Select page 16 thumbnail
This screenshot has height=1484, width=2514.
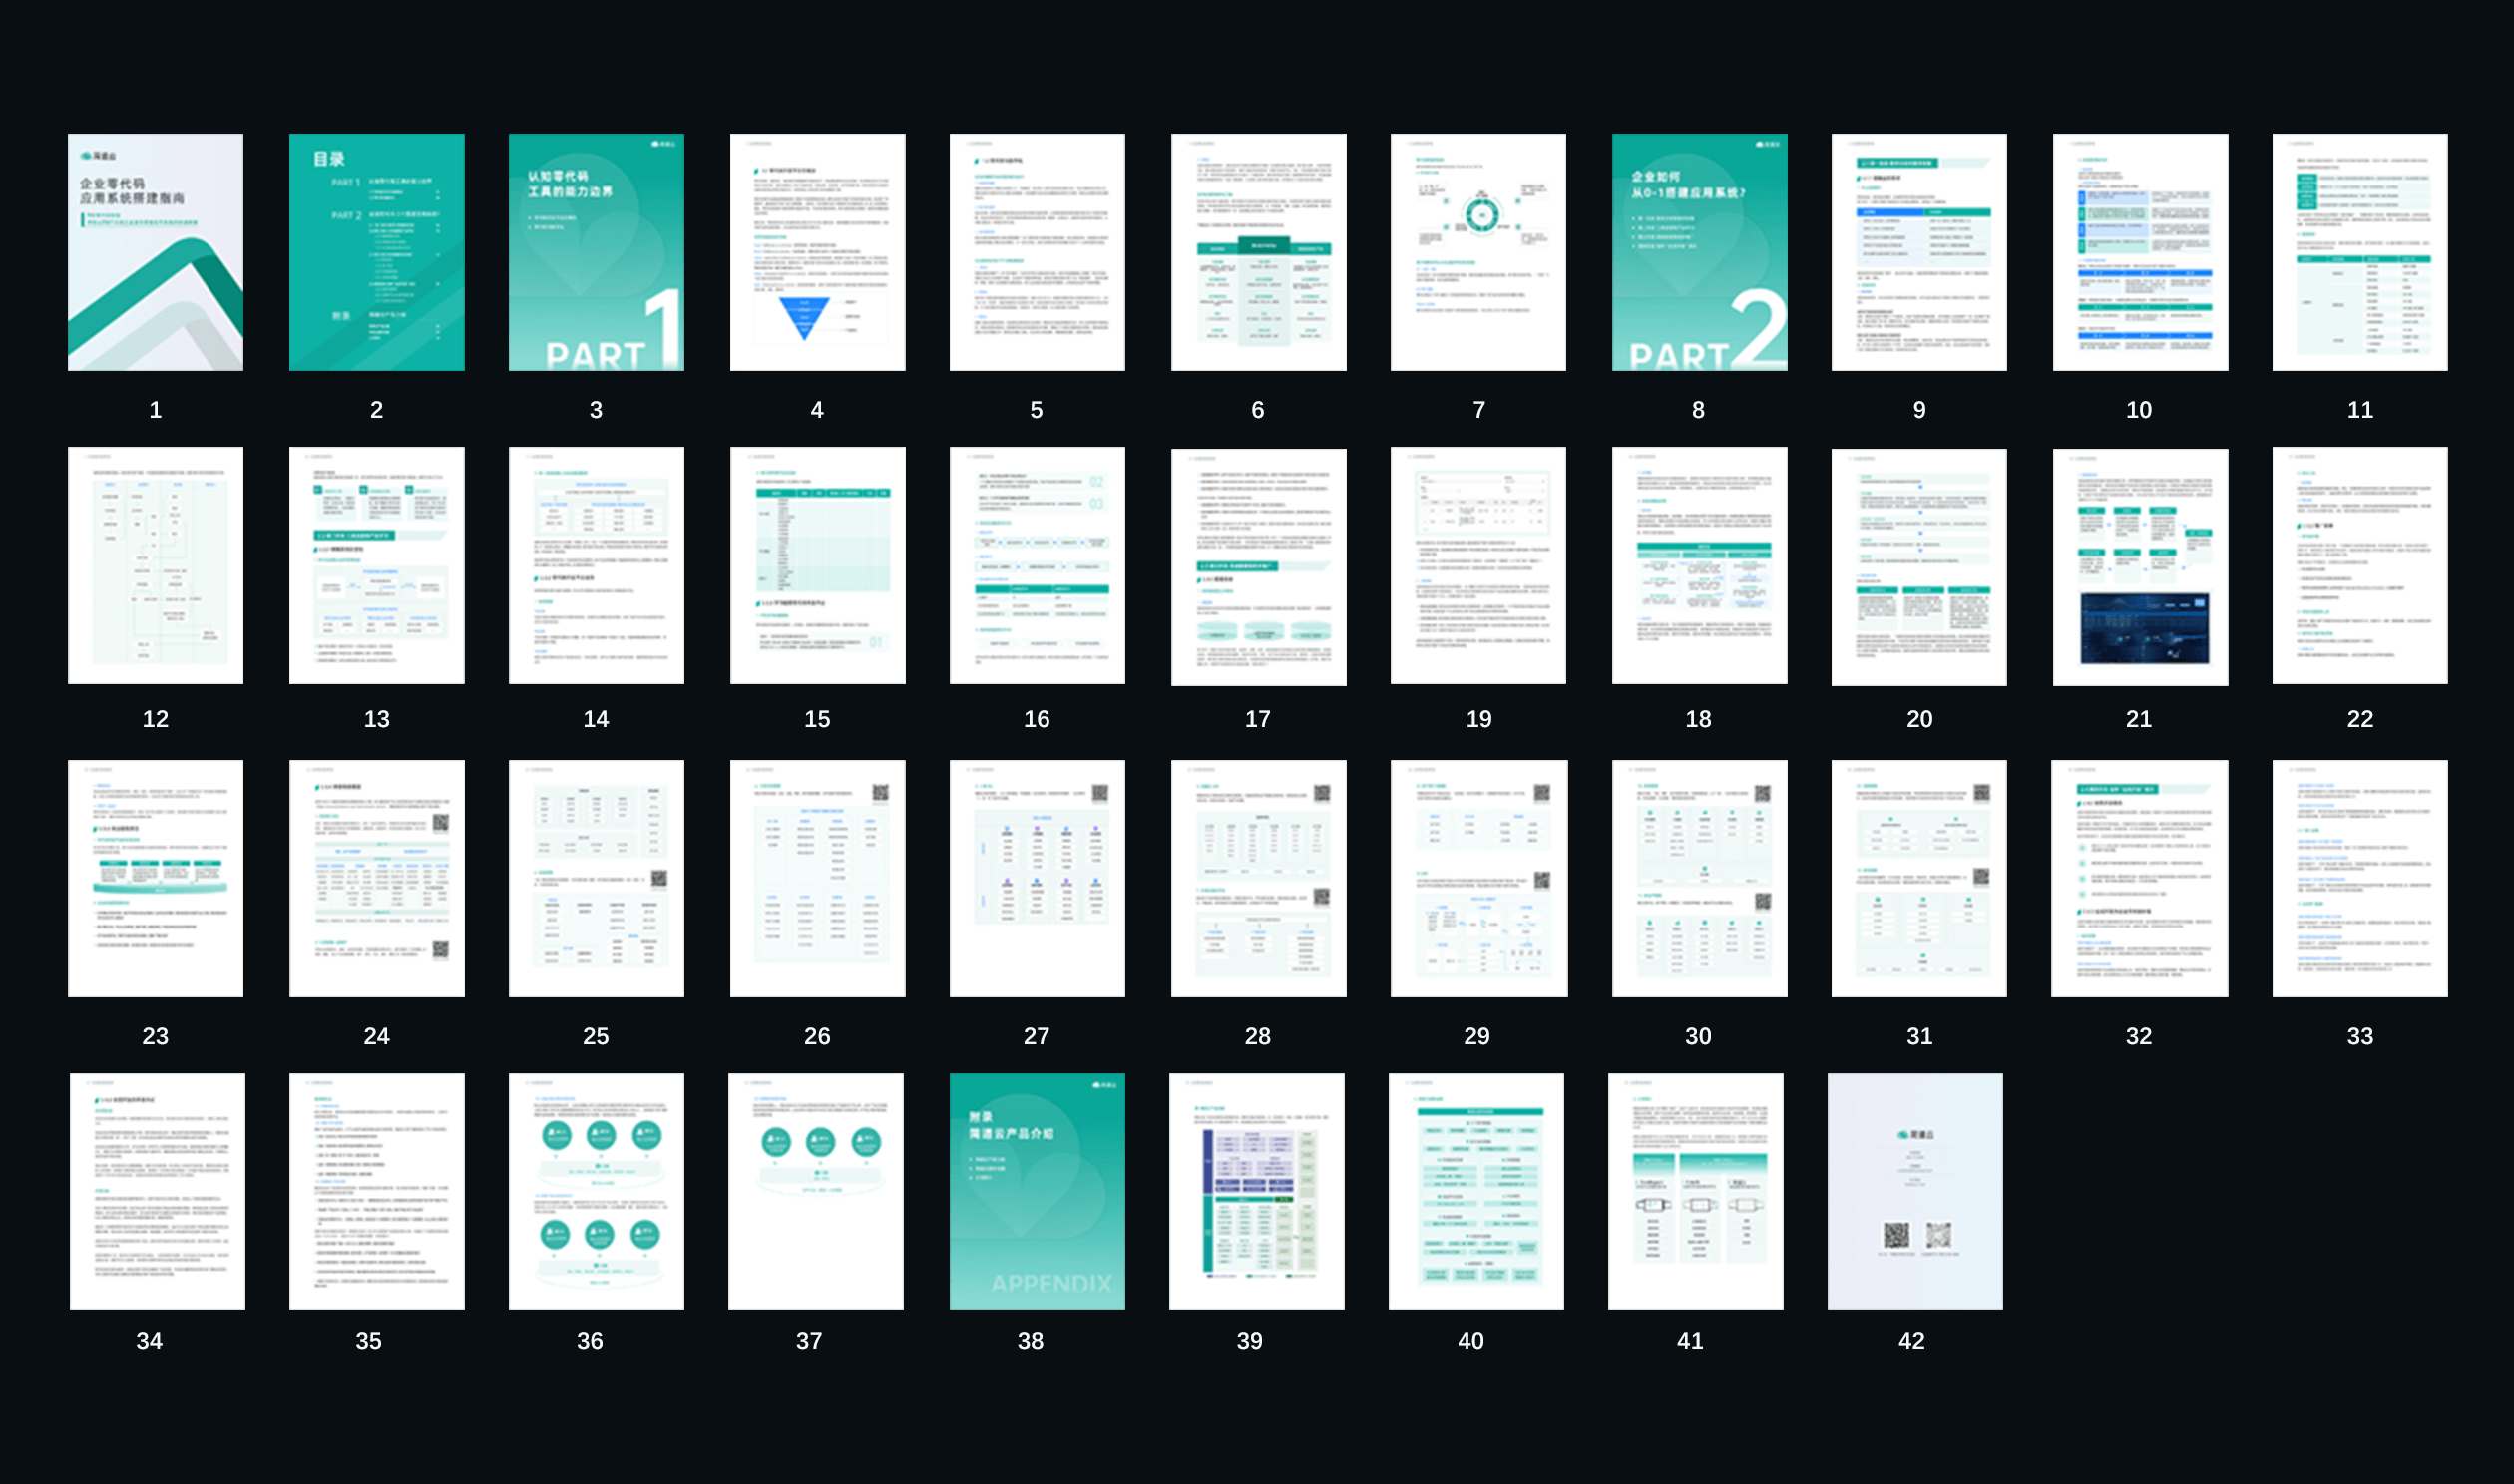[1037, 565]
